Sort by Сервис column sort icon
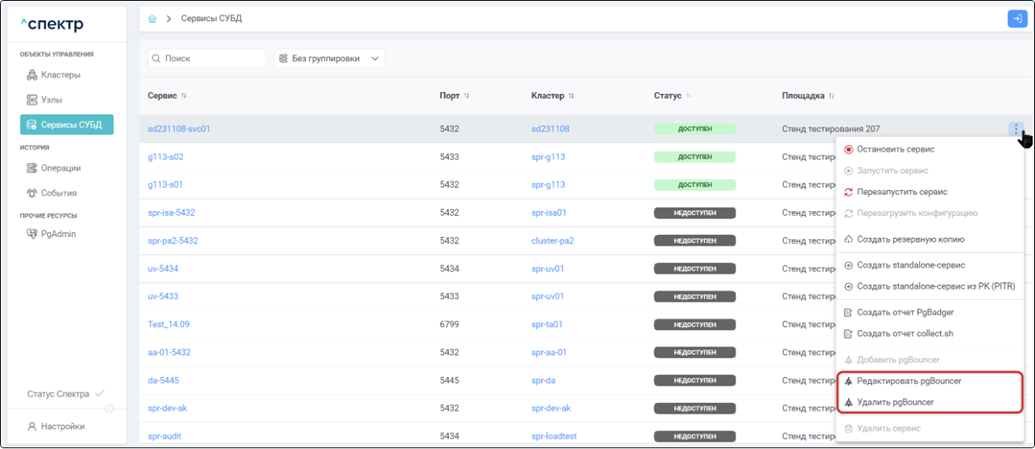 click(184, 96)
